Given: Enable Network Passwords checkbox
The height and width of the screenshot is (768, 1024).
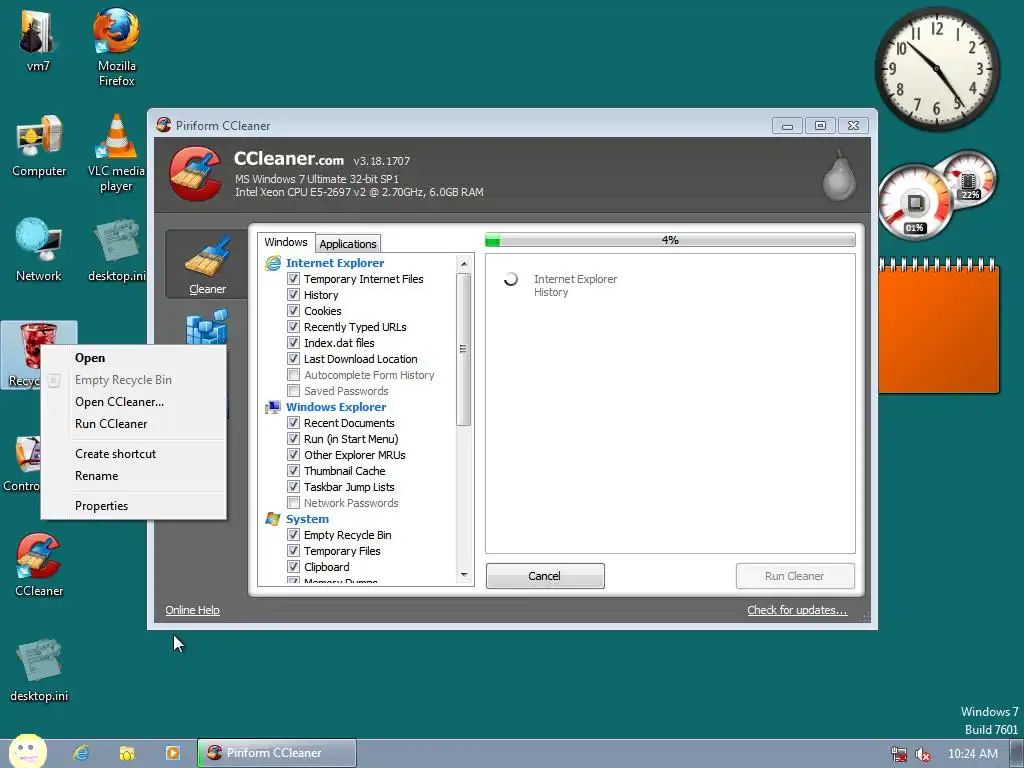Looking at the screenshot, I should tap(294, 503).
